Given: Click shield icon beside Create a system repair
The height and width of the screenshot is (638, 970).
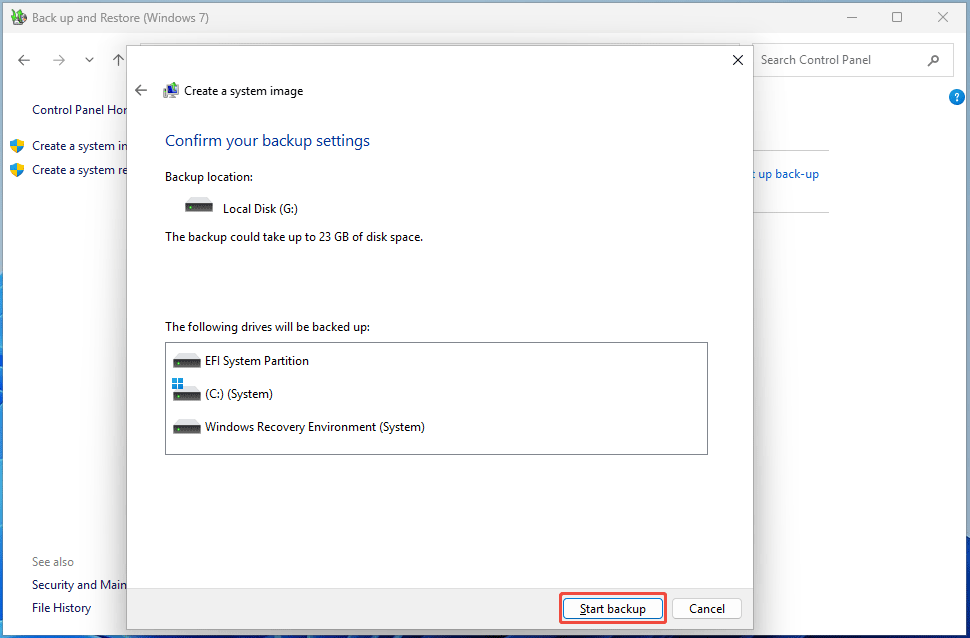Looking at the screenshot, I should click(x=17, y=170).
